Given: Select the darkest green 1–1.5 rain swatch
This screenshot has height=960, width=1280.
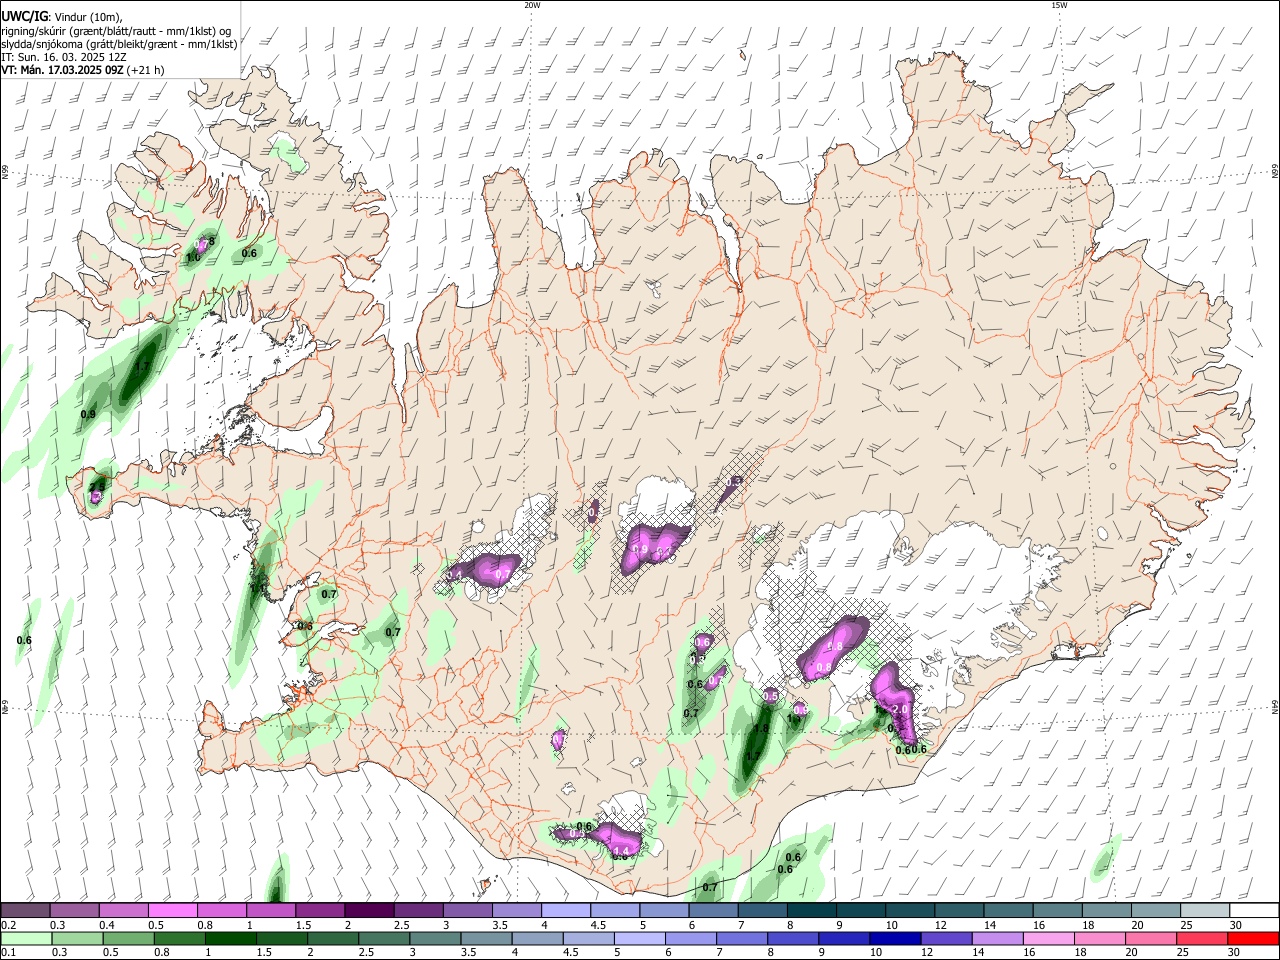Looking at the screenshot, I should [x=230, y=939].
